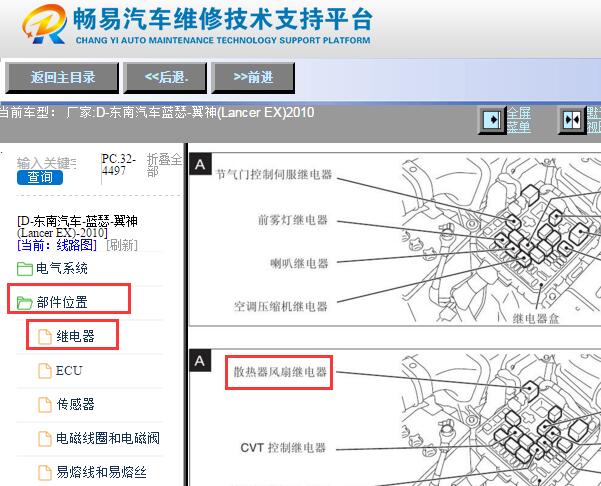Expand the 电气系统 tree item
Screen dimensions: 601x486
(x=62, y=268)
